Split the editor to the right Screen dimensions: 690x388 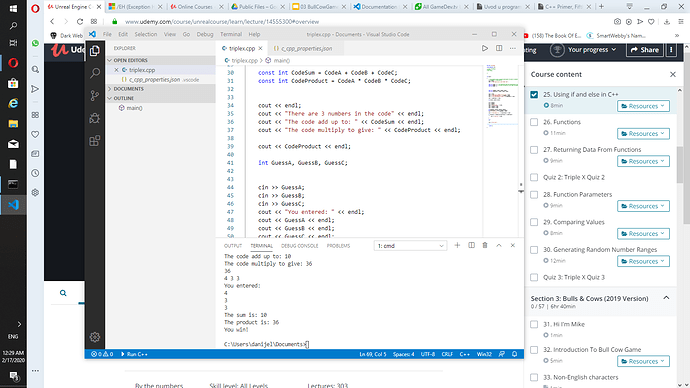point(499,48)
